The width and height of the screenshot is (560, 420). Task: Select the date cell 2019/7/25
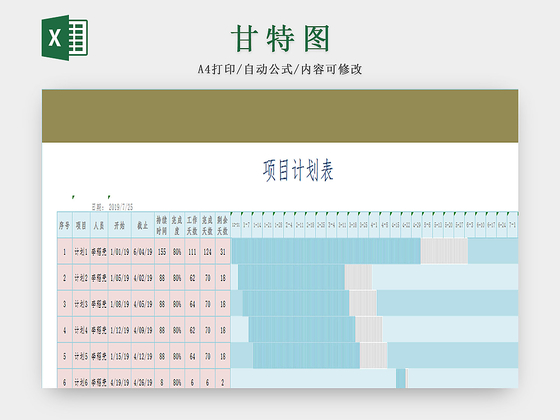[x=120, y=207]
